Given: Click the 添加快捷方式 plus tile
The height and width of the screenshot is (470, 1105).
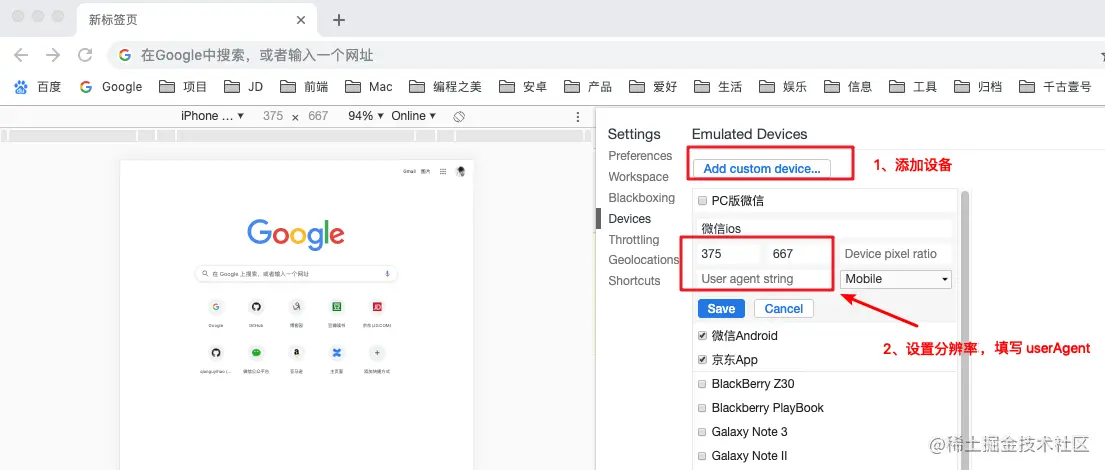Looking at the screenshot, I should pos(377,357).
